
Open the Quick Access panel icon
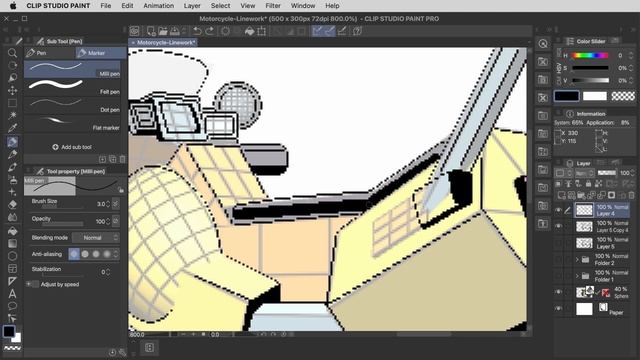pyautogui.click(x=543, y=44)
